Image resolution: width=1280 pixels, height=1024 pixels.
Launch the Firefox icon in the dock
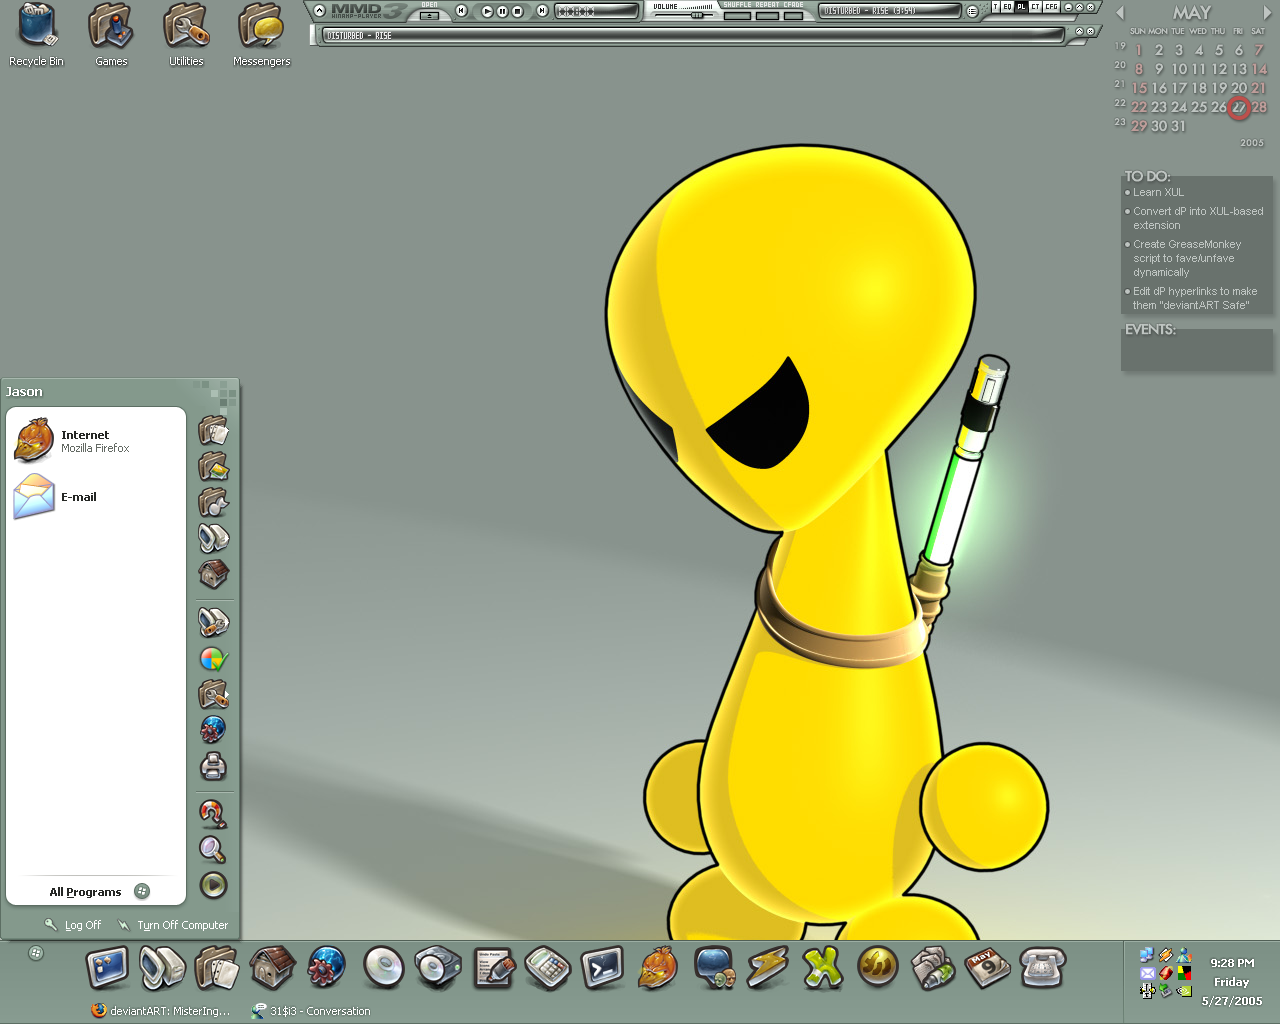click(657, 968)
